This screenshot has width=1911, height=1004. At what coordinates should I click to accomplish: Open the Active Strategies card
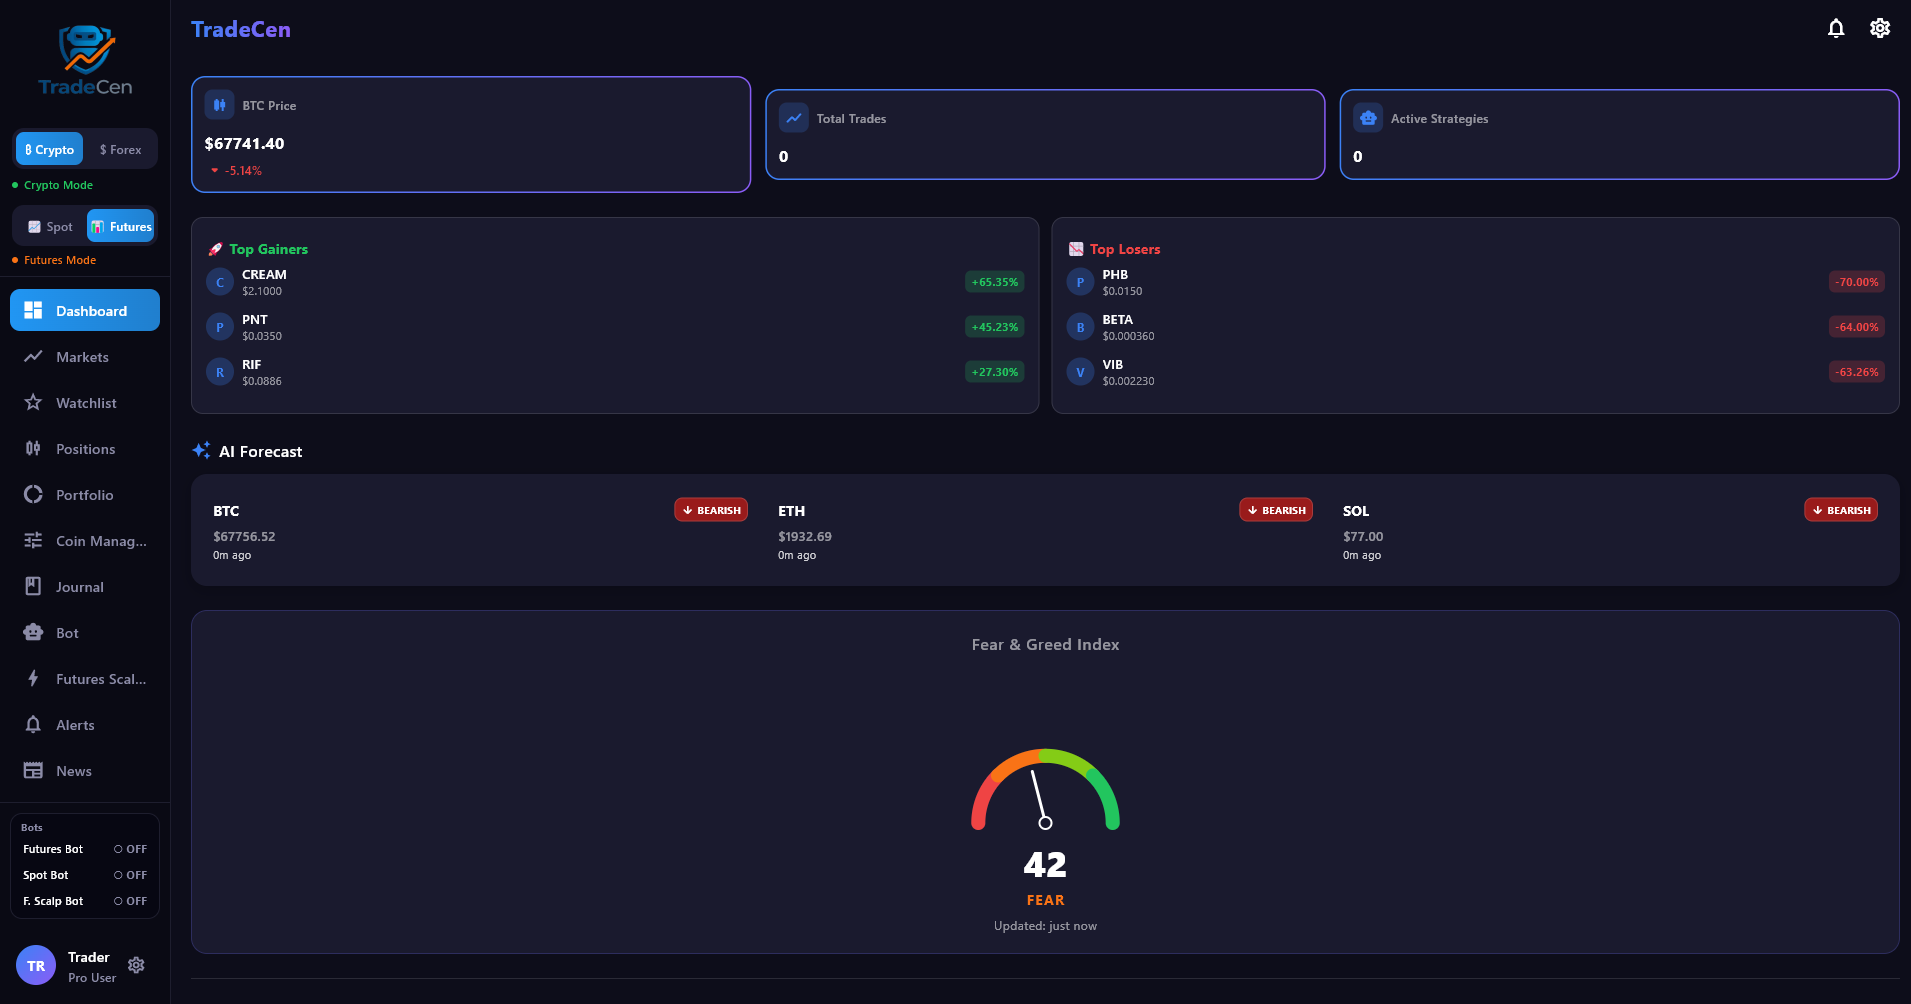1619,134
